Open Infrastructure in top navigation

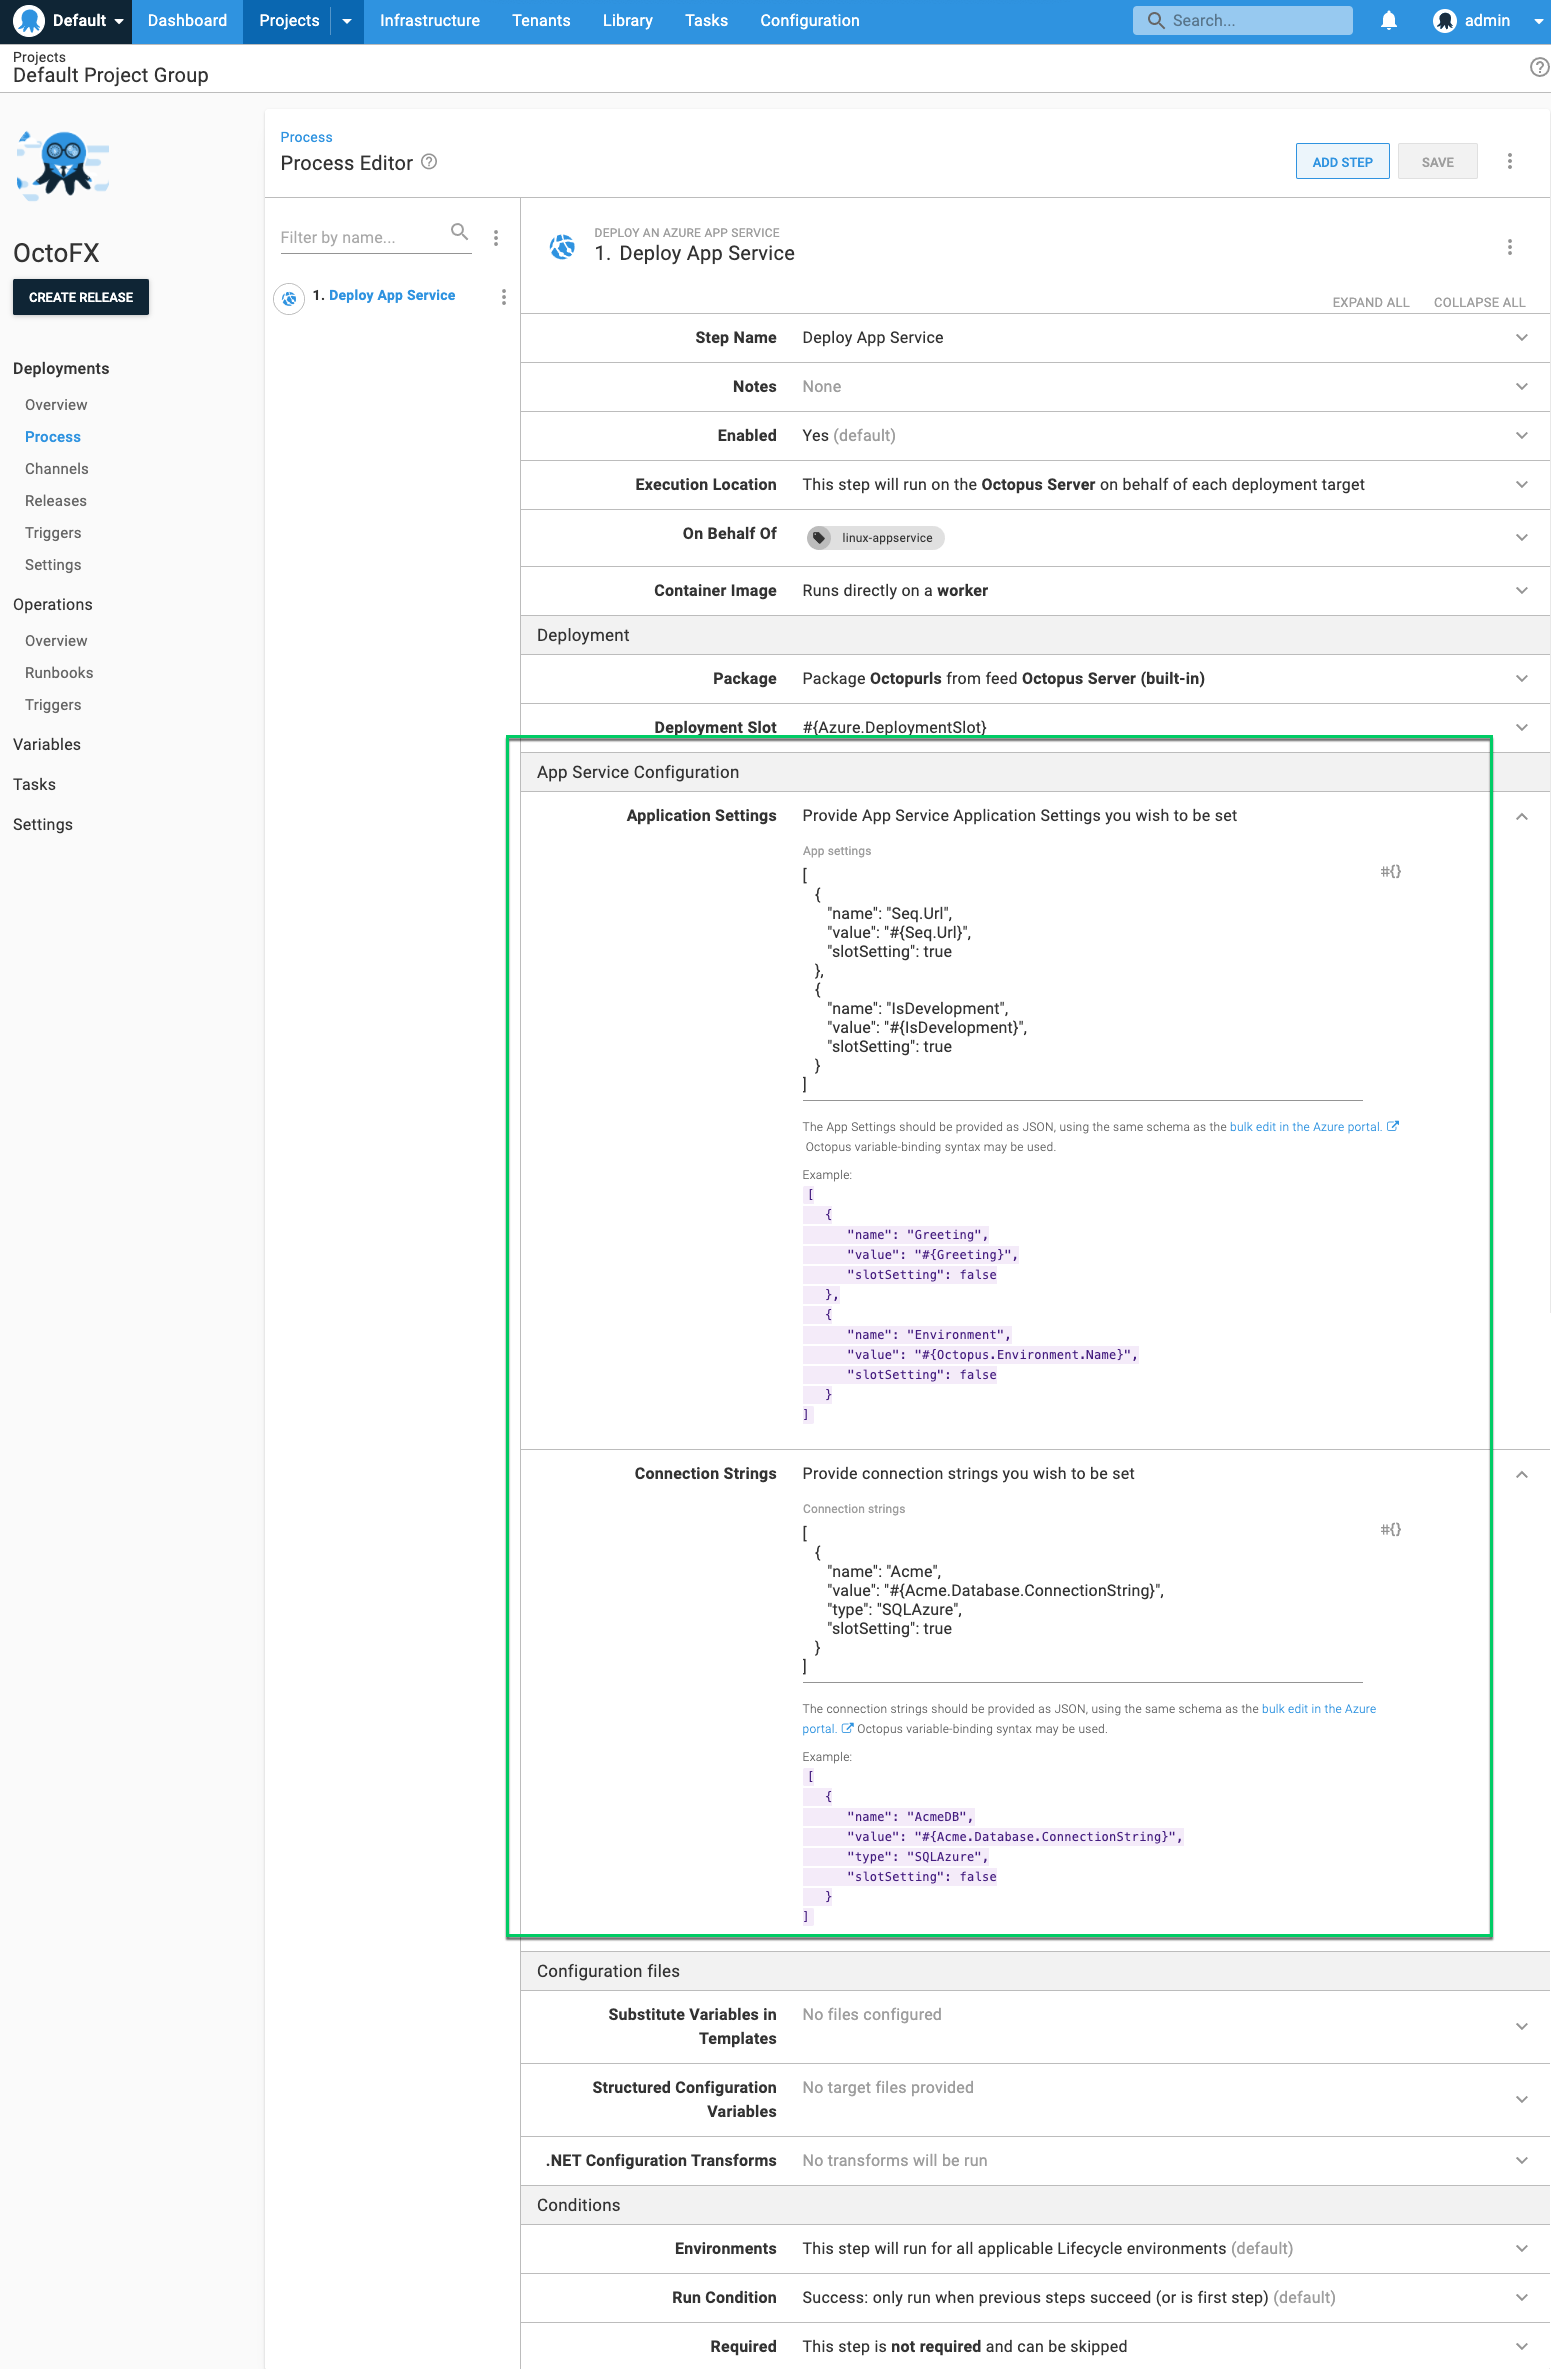[x=430, y=21]
